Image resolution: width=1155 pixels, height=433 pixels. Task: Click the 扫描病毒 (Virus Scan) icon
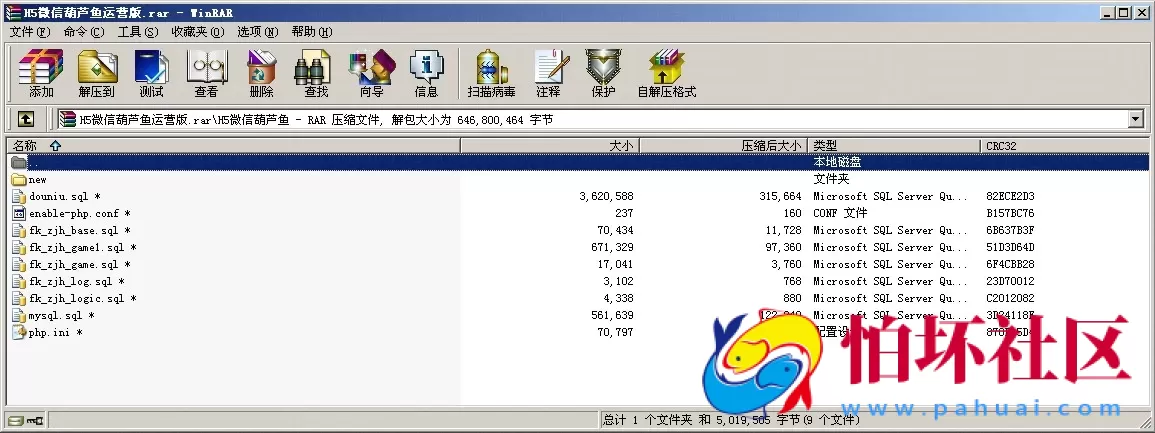[x=491, y=74]
